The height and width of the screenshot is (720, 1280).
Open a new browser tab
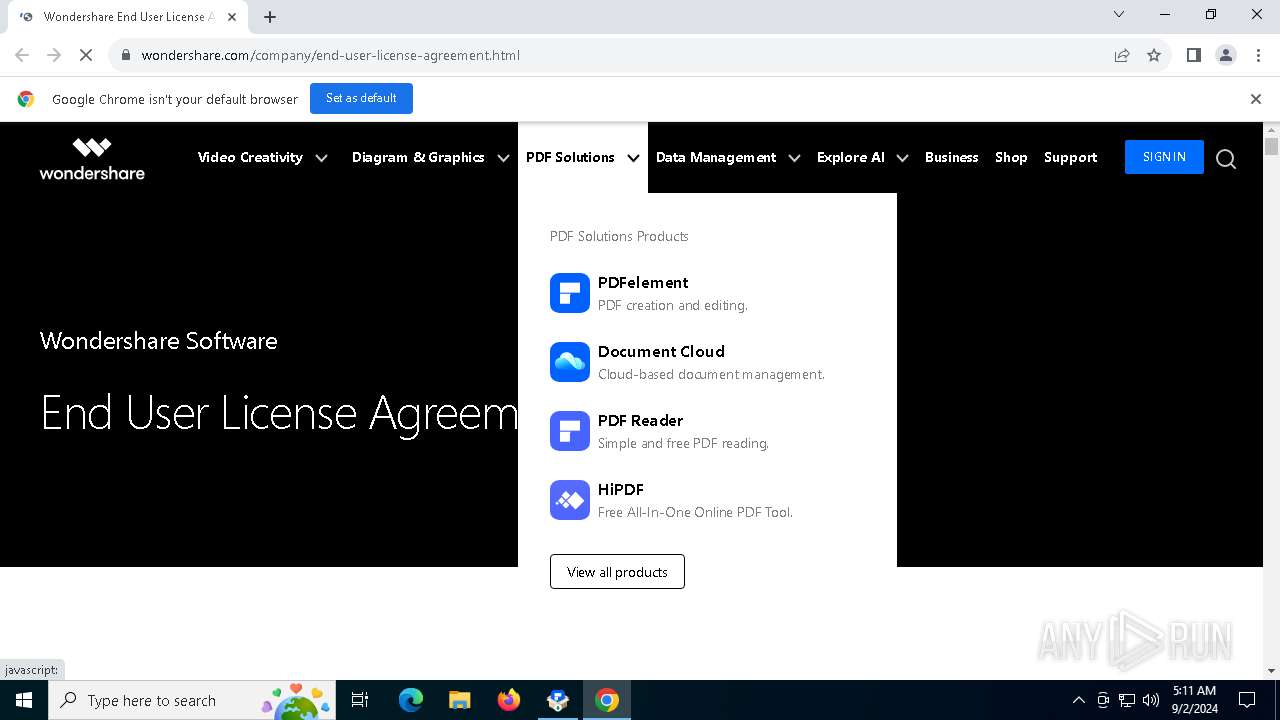pyautogui.click(x=270, y=16)
